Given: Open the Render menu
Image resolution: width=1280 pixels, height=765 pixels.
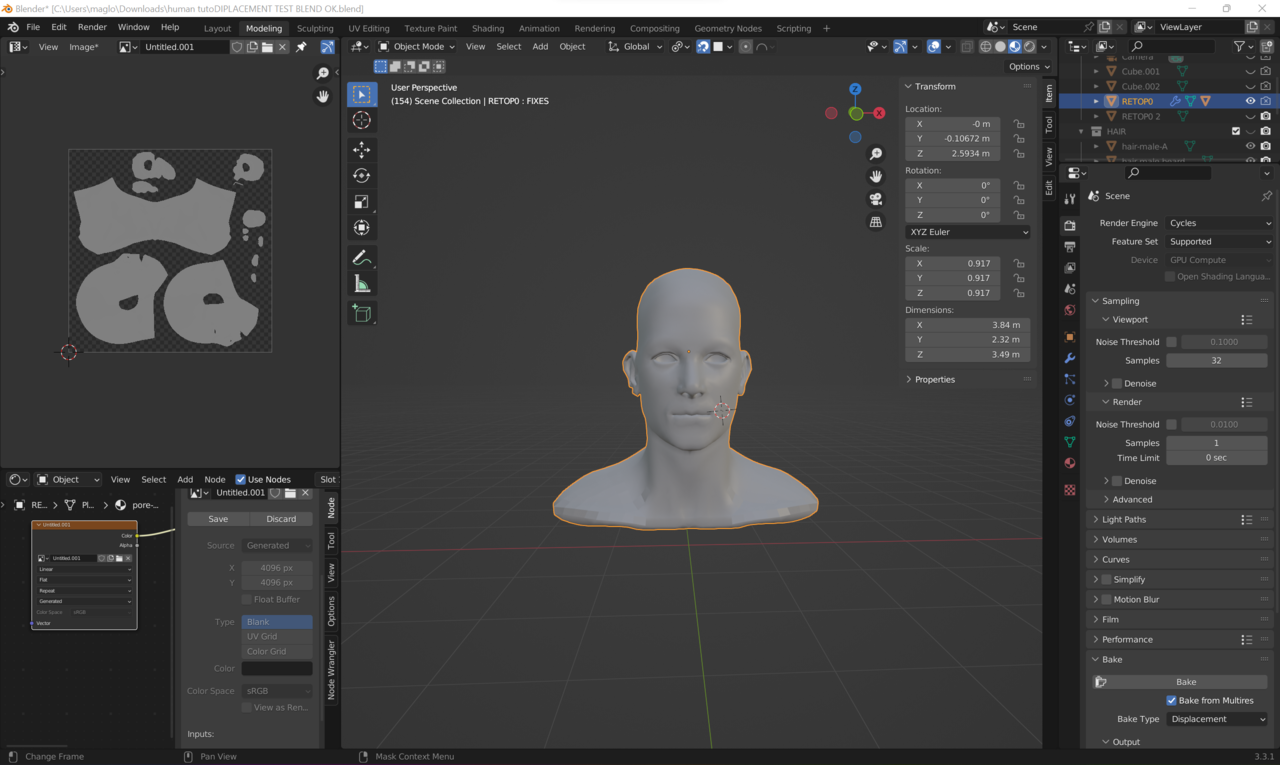Looking at the screenshot, I should (x=92, y=27).
